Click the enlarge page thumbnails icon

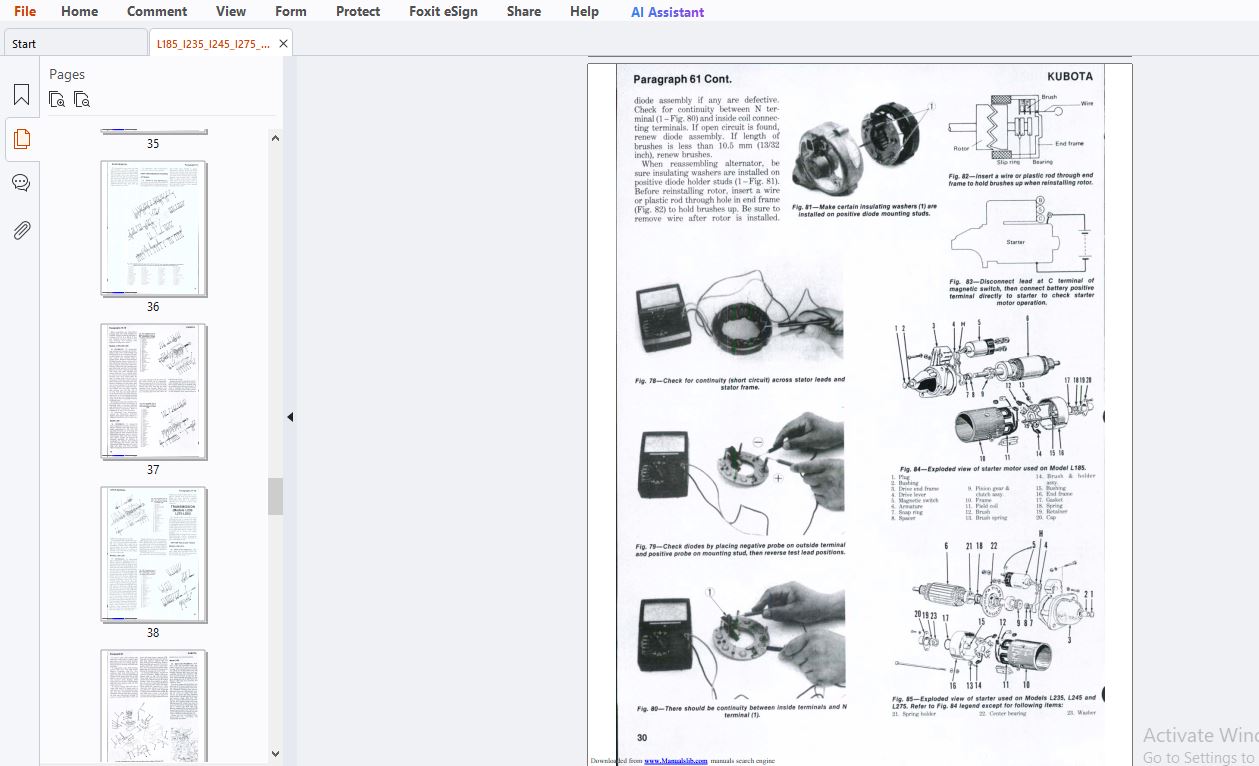(x=57, y=99)
